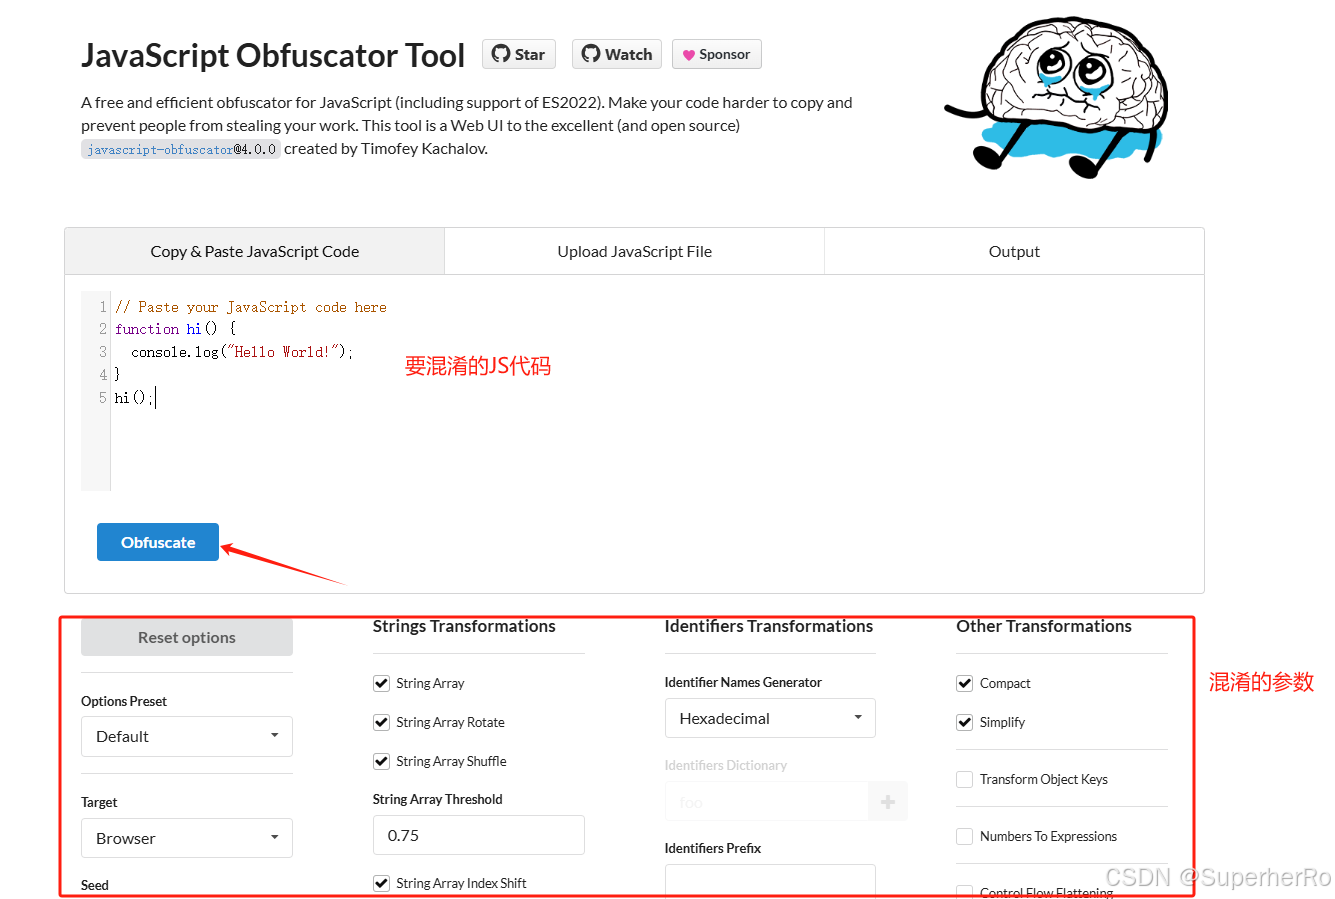The height and width of the screenshot is (899, 1335).
Task: Click line number 1 in the editor gutter
Action: 103,307
